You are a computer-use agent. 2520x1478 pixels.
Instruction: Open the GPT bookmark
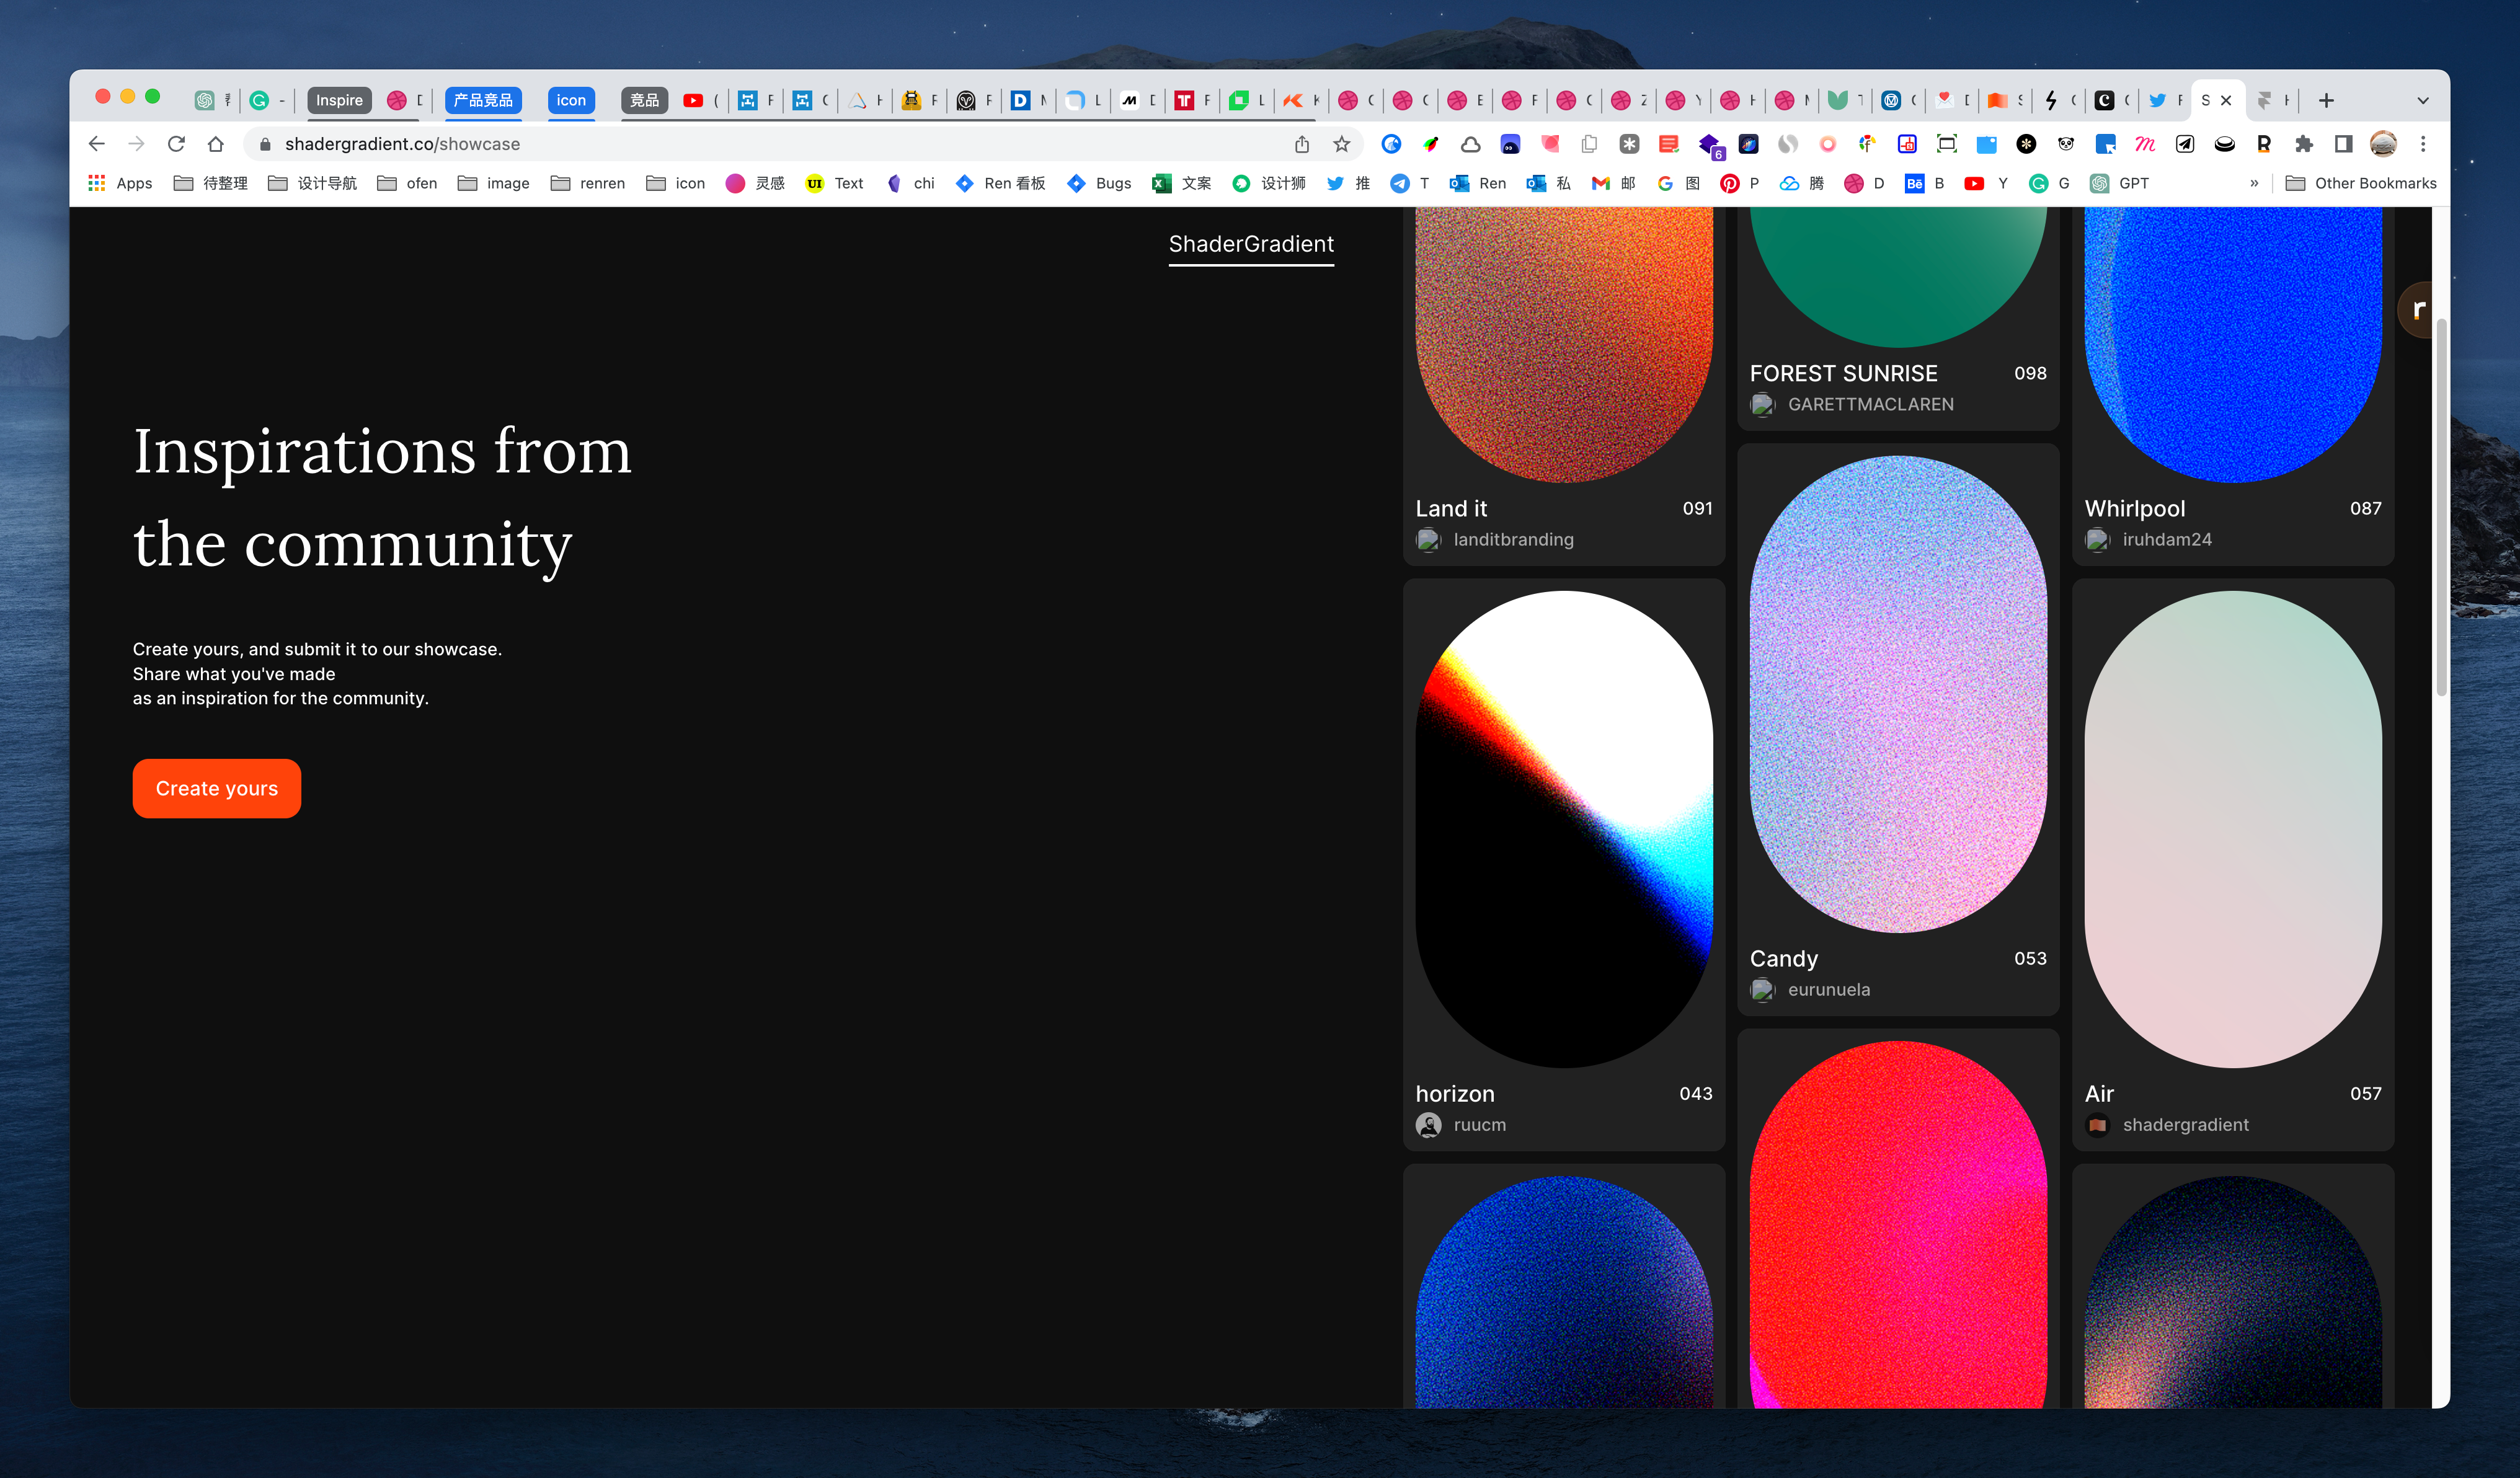tap(2119, 183)
